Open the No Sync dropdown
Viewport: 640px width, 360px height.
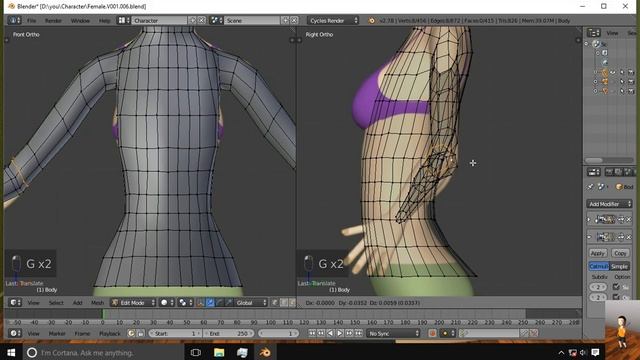point(393,333)
